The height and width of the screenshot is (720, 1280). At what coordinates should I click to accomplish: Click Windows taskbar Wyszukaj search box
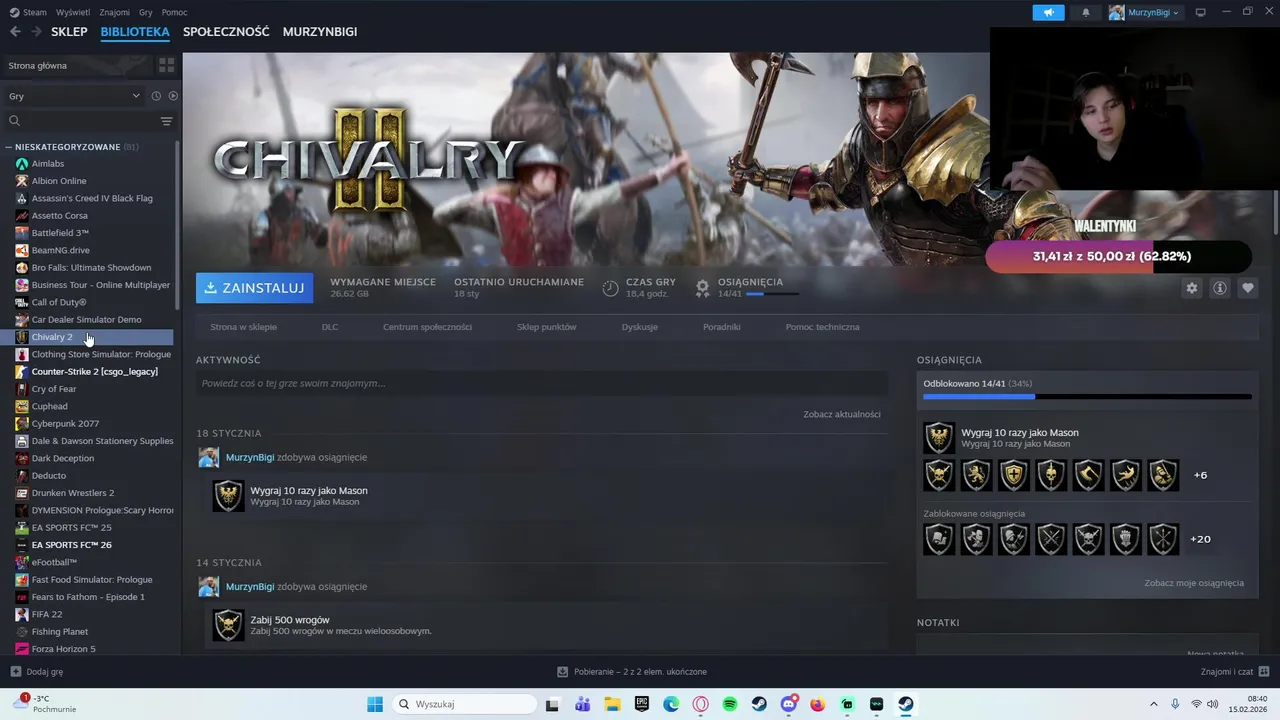pyautogui.click(x=463, y=704)
